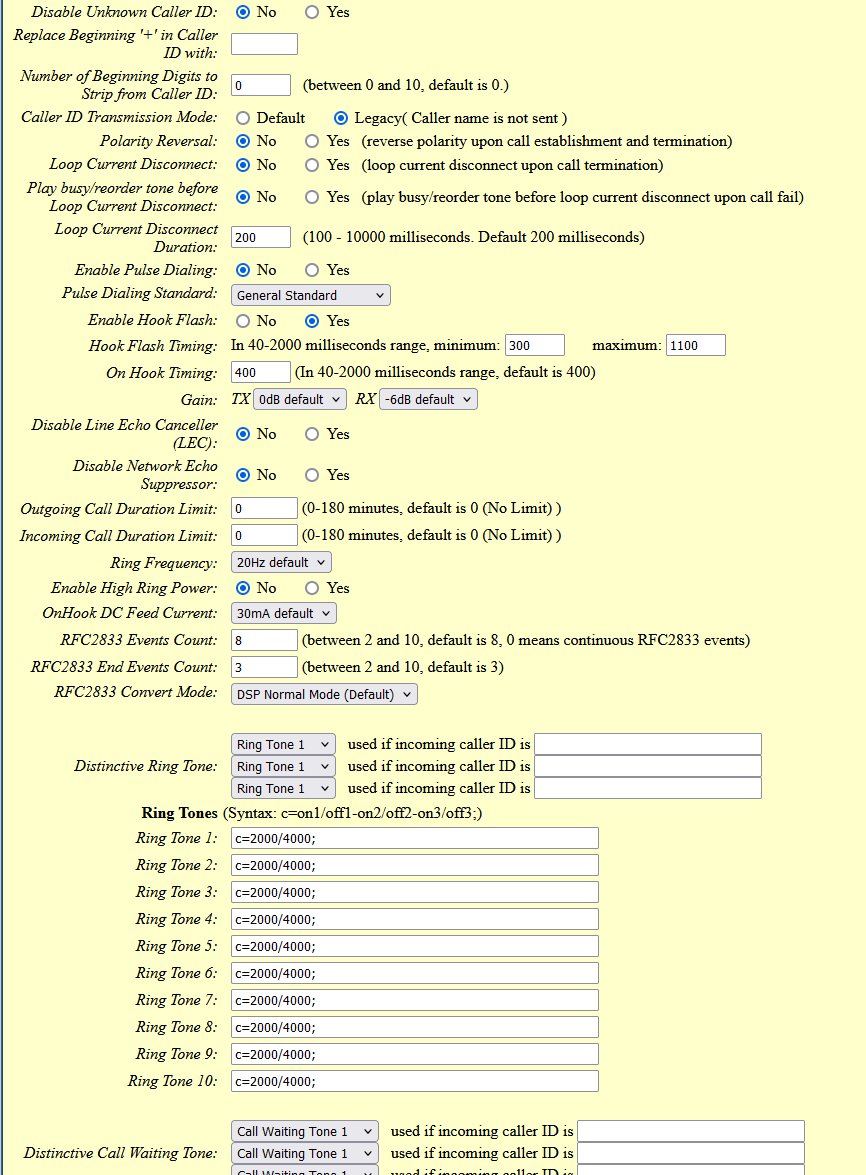Screen dimensions: 866x1175
Task: Focus the On Hook Timing field
Action: click(261, 372)
